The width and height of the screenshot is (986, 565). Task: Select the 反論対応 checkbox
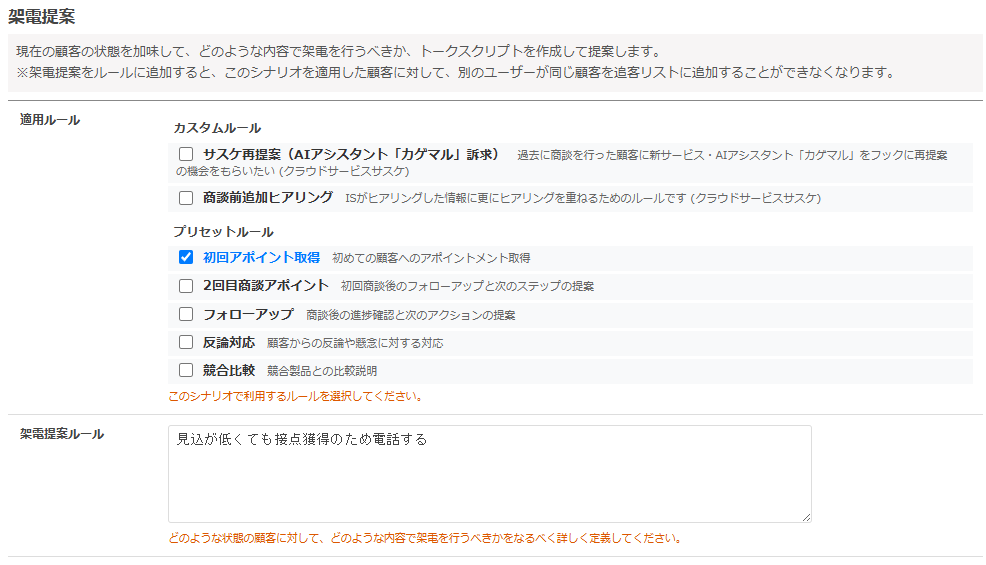[186, 342]
